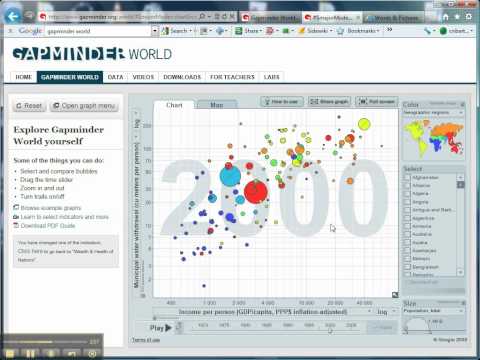Click the large red bubble
The image size is (480, 360).
click(x=256, y=192)
